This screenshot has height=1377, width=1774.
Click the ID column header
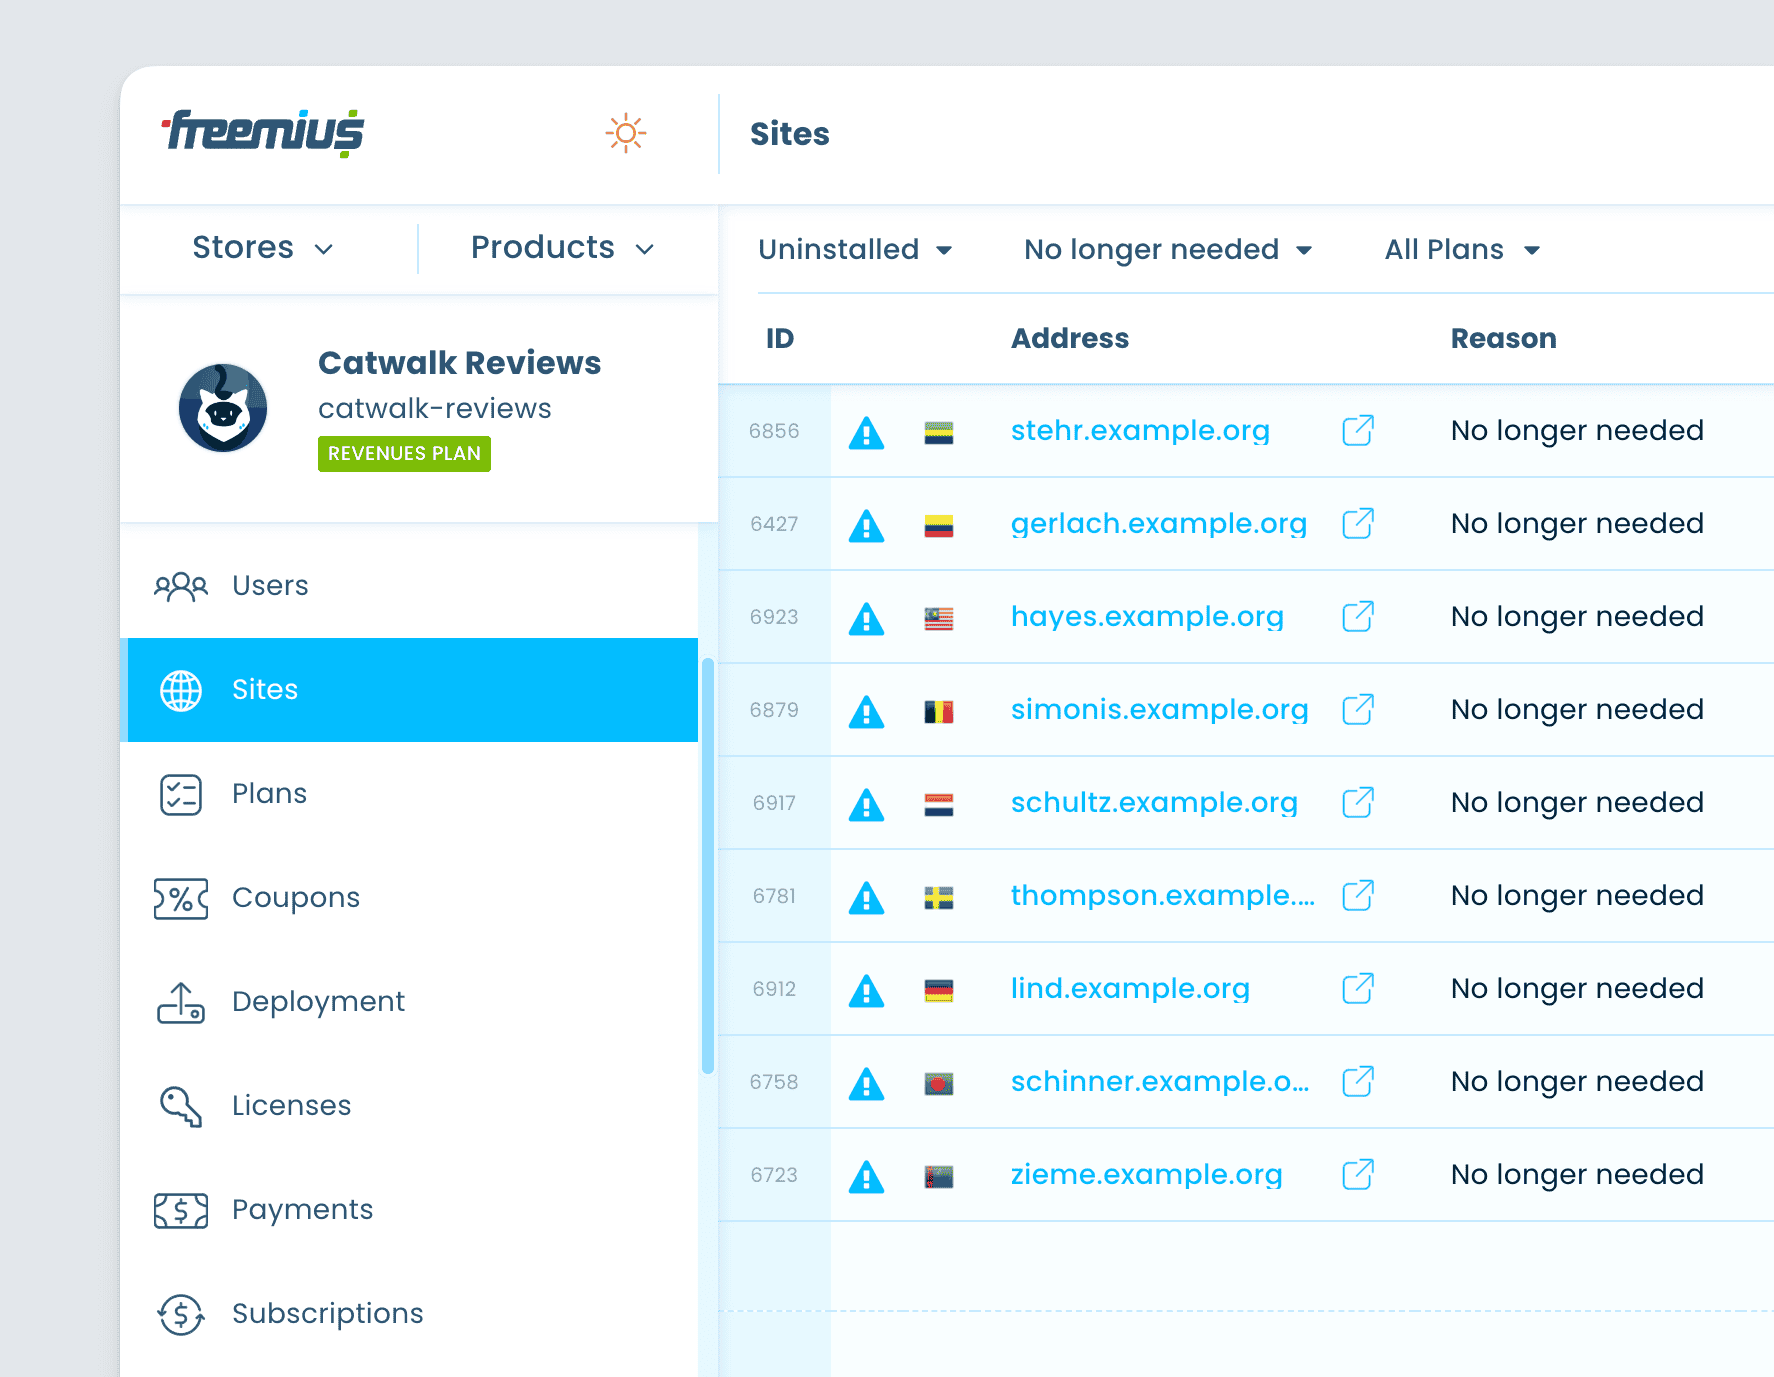[780, 338]
